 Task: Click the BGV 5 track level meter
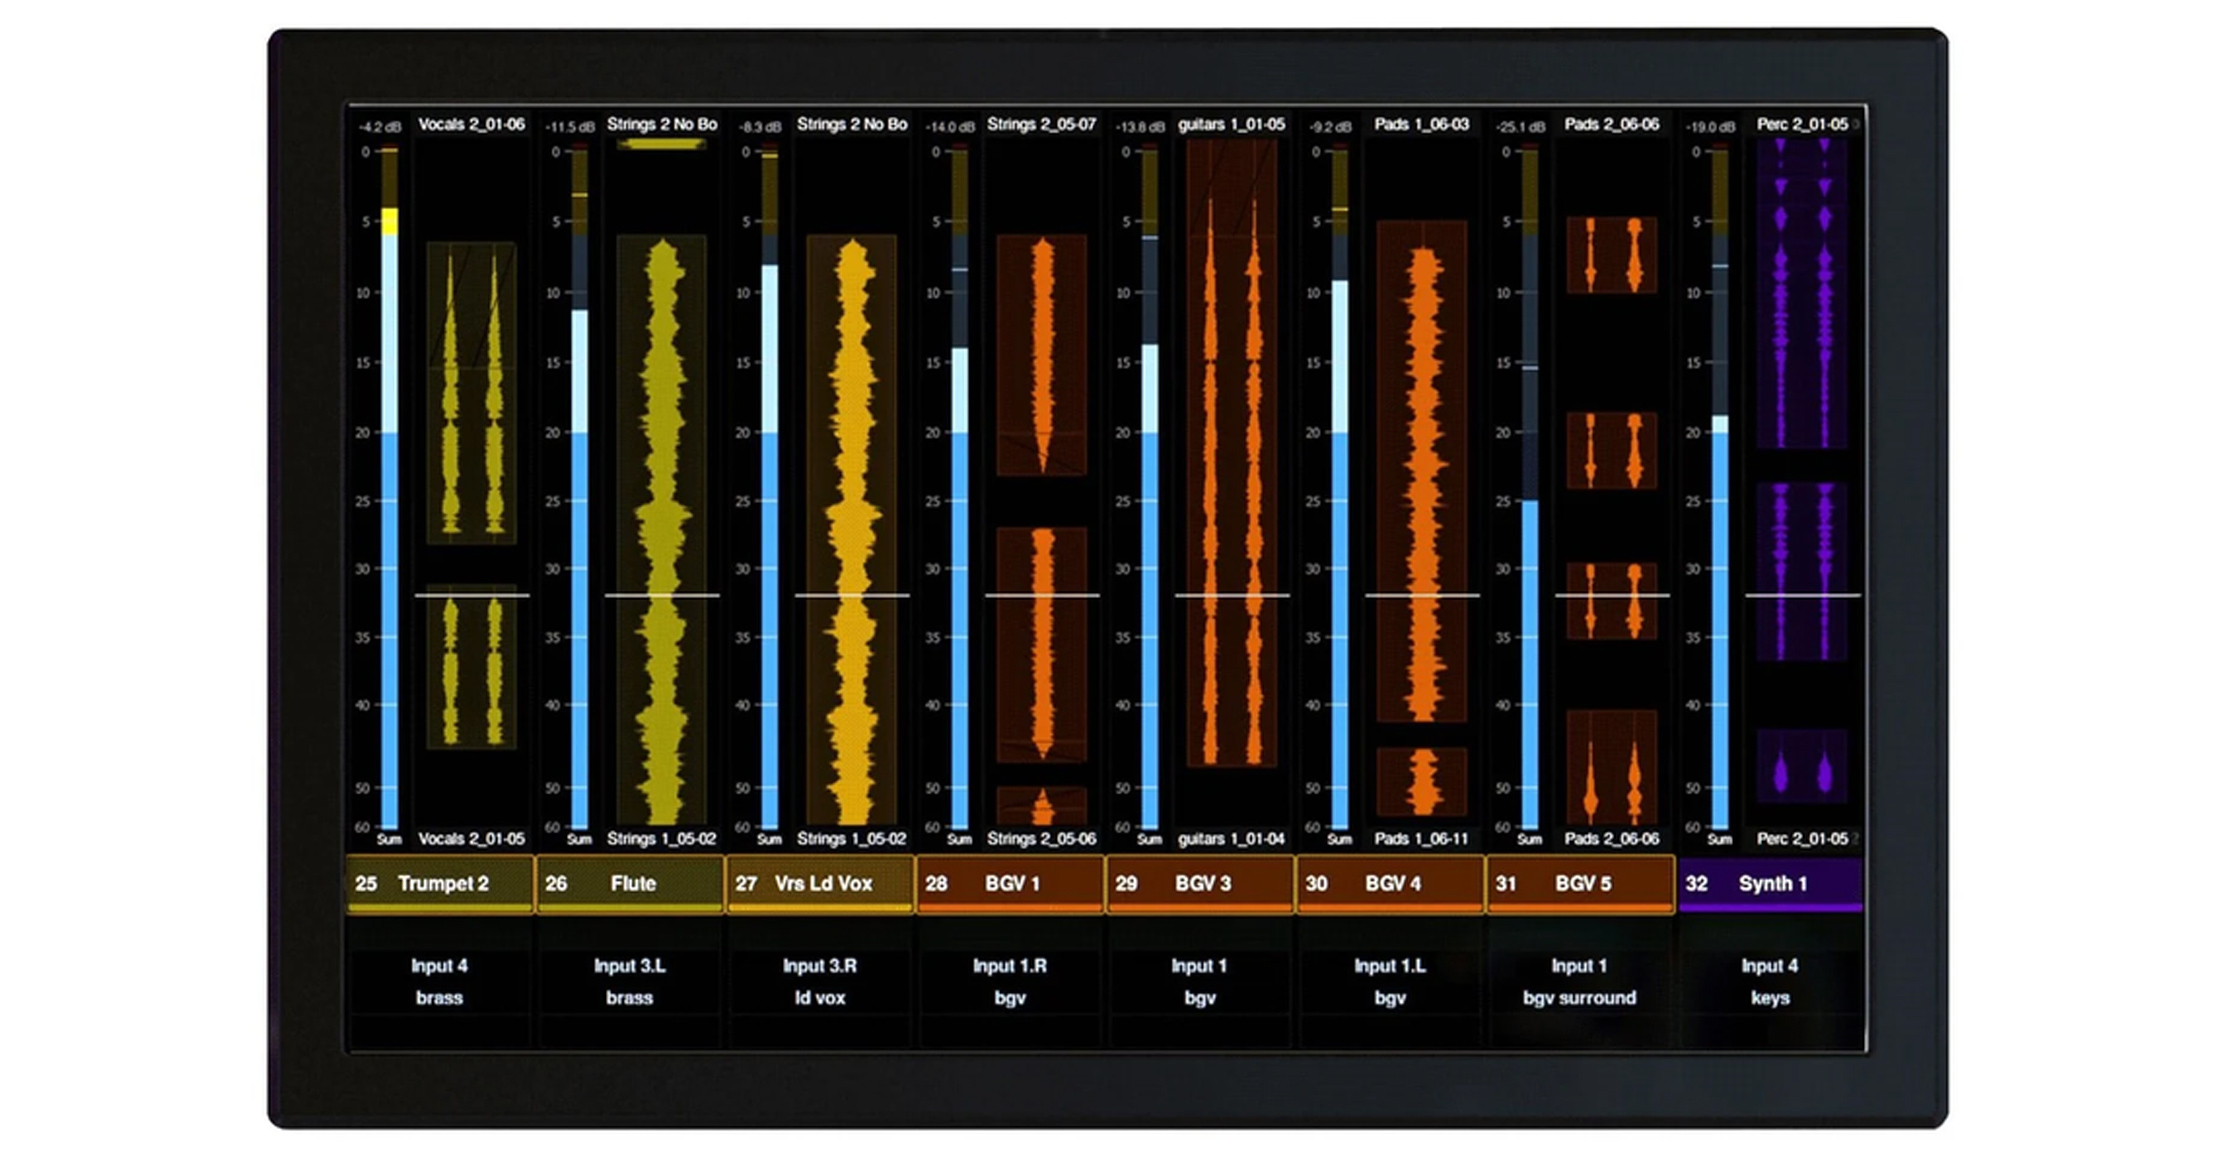click(1530, 488)
